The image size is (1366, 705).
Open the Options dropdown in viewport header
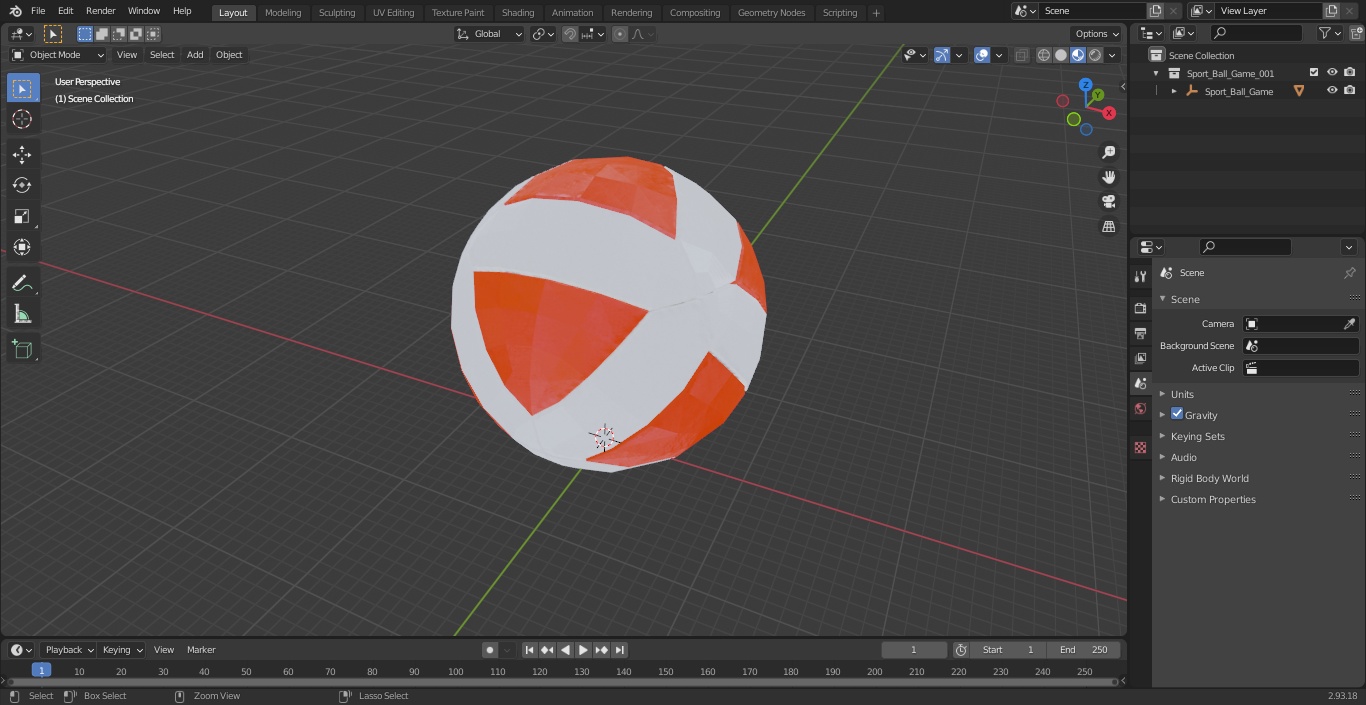pos(1097,34)
